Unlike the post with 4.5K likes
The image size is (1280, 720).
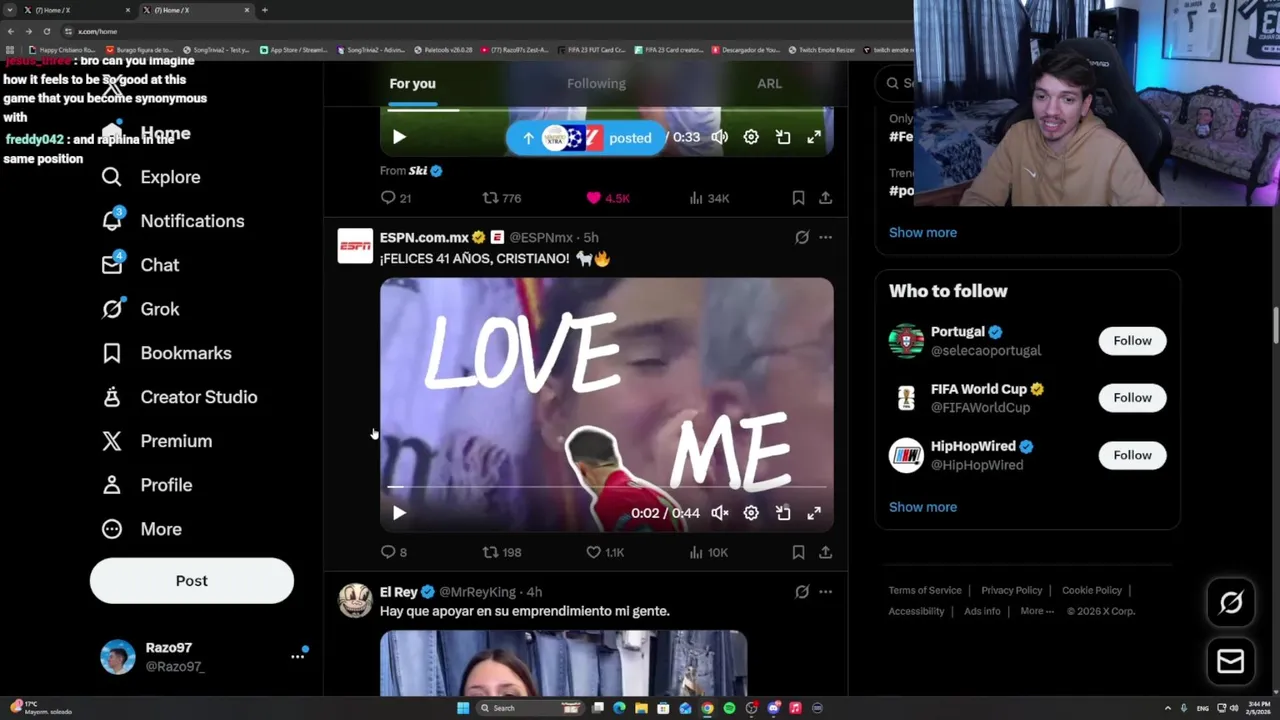click(x=608, y=198)
